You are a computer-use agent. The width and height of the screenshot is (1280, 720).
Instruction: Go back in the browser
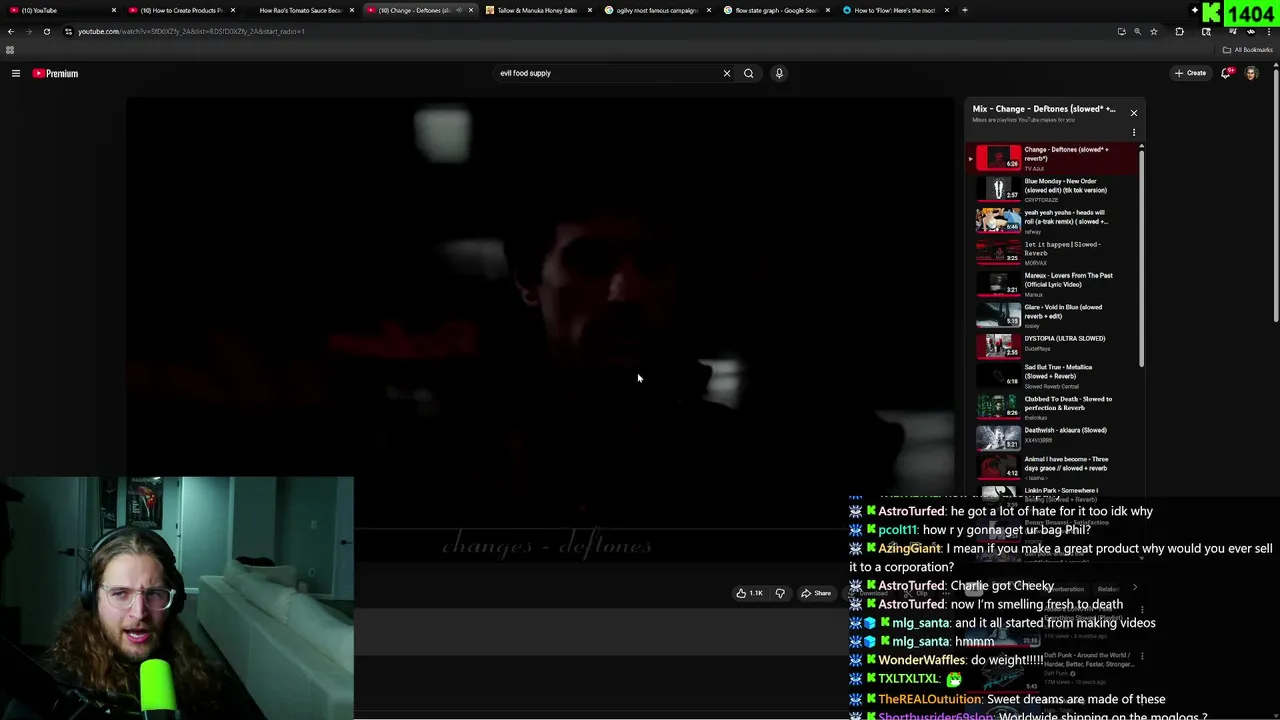[x=10, y=31]
